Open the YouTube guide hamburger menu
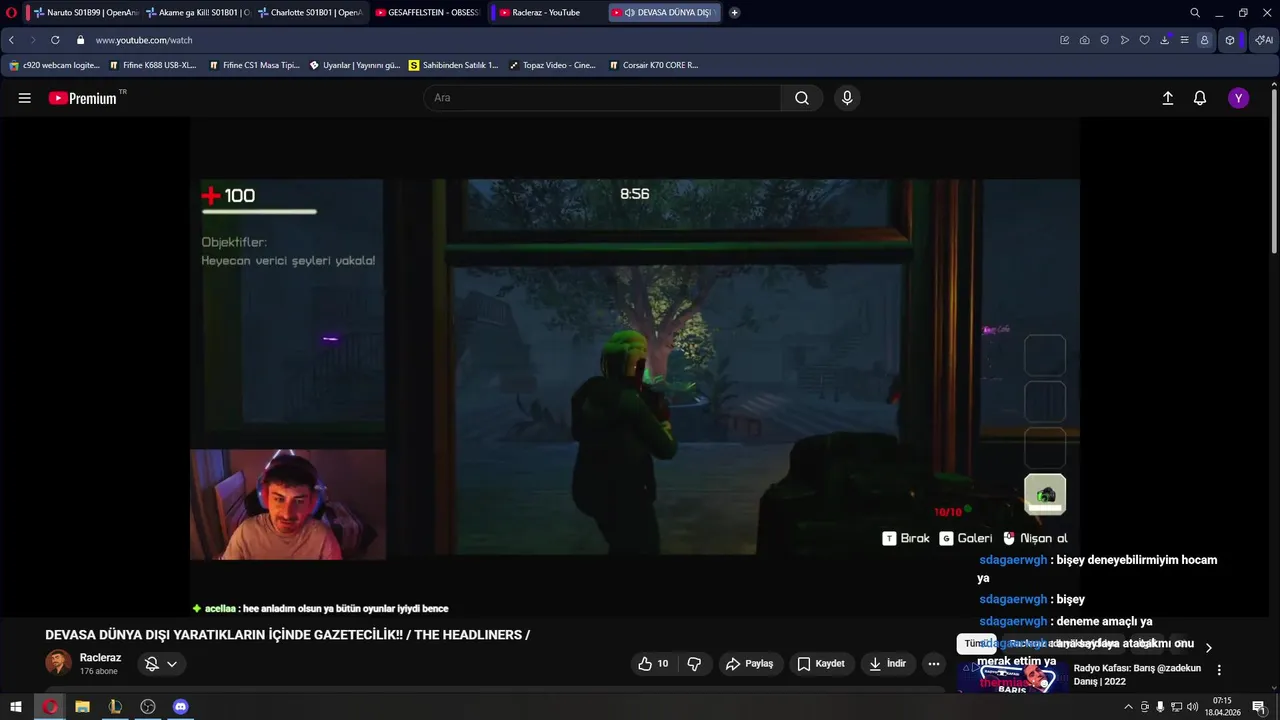The image size is (1280, 720). pyautogui.click(x=25, y=98)
